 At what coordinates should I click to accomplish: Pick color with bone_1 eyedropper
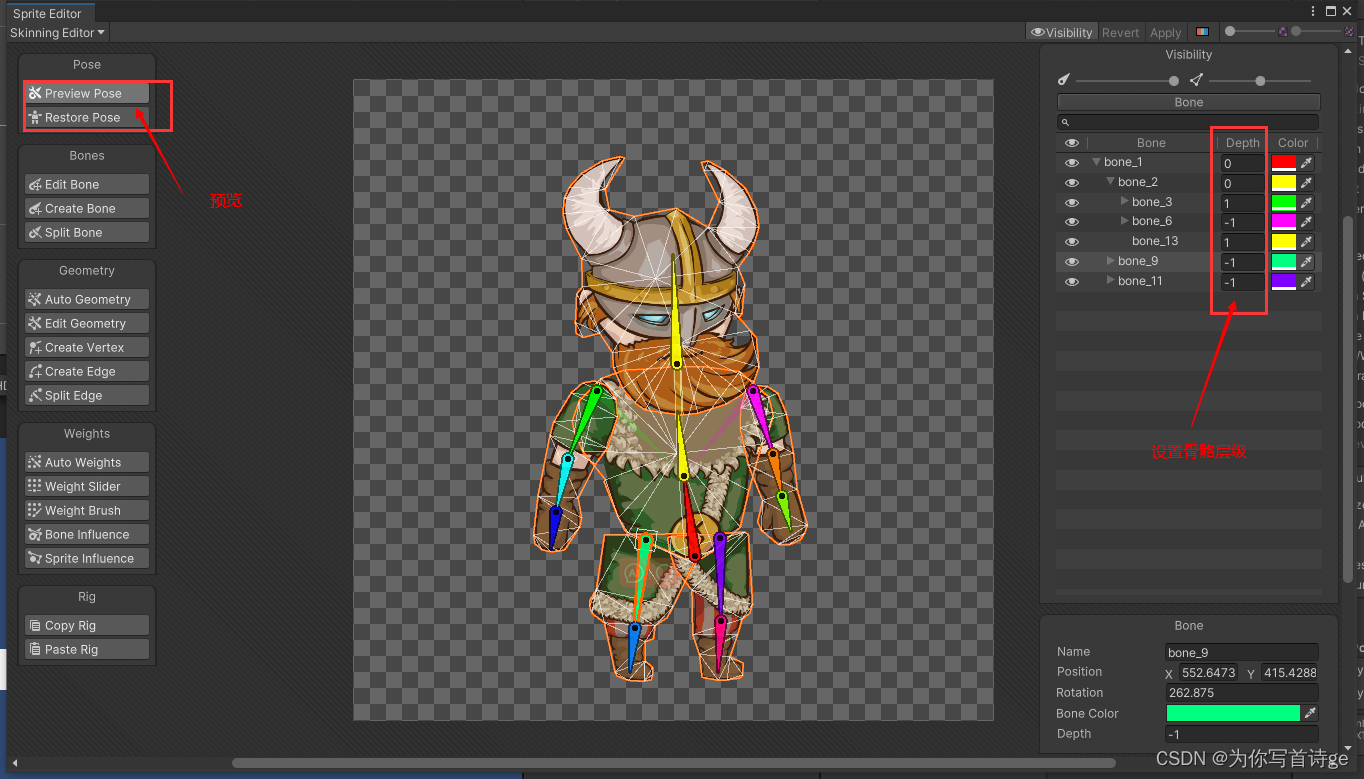tap(1306, 162)
